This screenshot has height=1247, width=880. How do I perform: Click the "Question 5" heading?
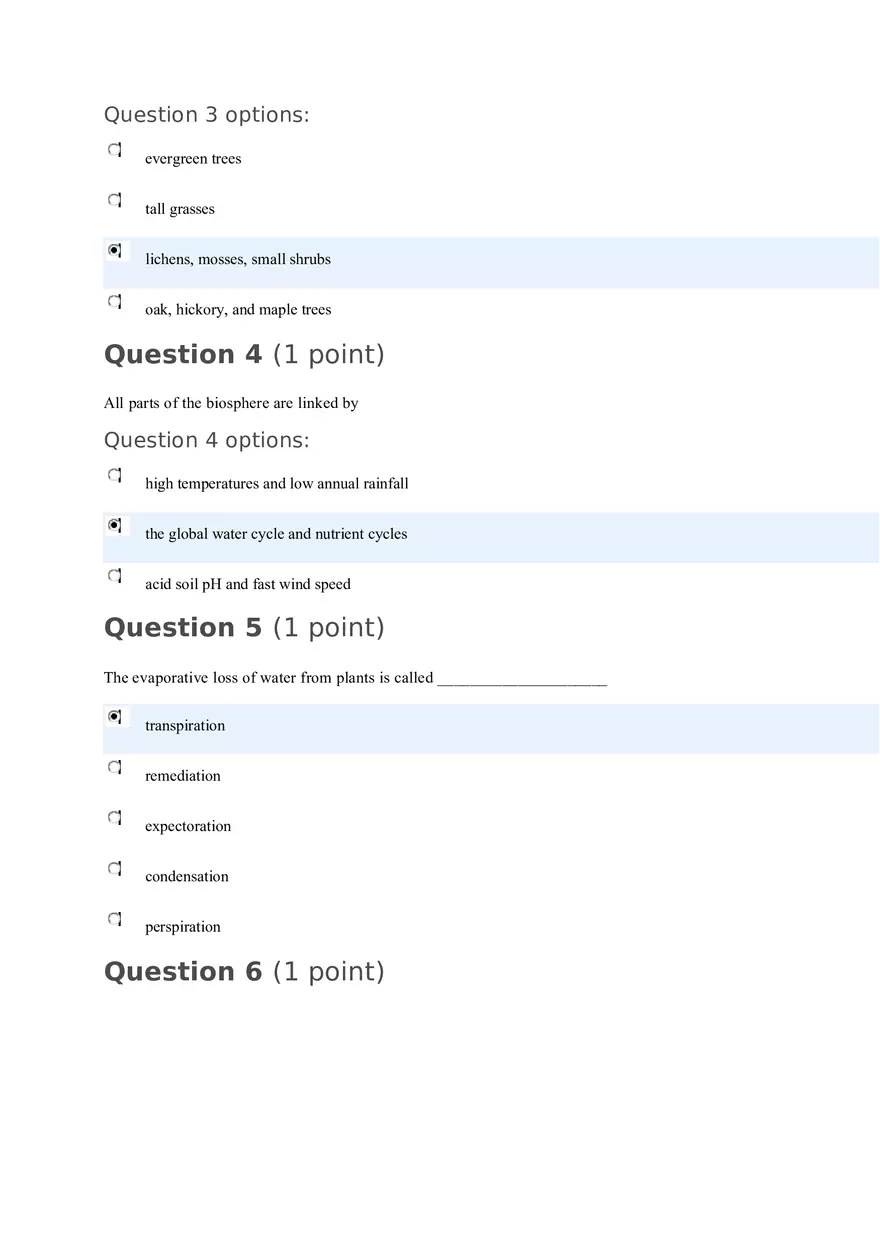click(x=244, y=627)
